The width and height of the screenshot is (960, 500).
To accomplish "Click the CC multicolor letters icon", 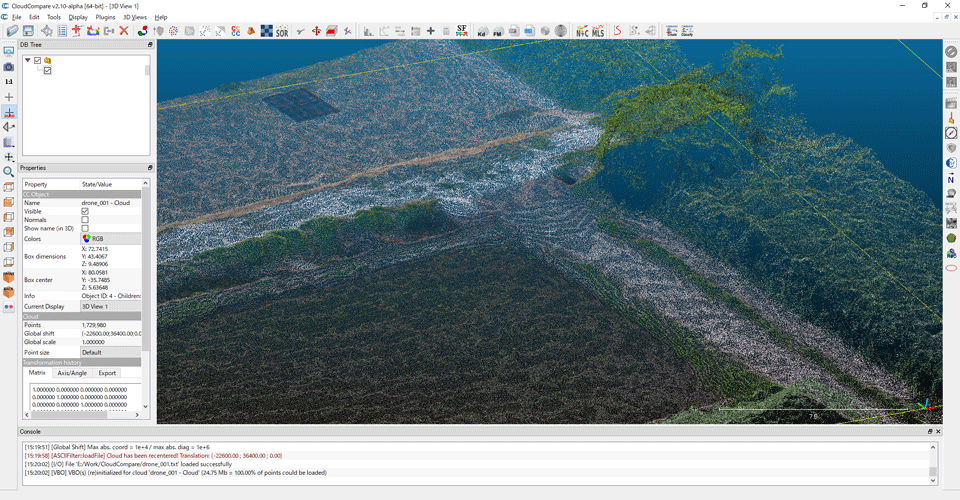I will (x=235, y=31).
